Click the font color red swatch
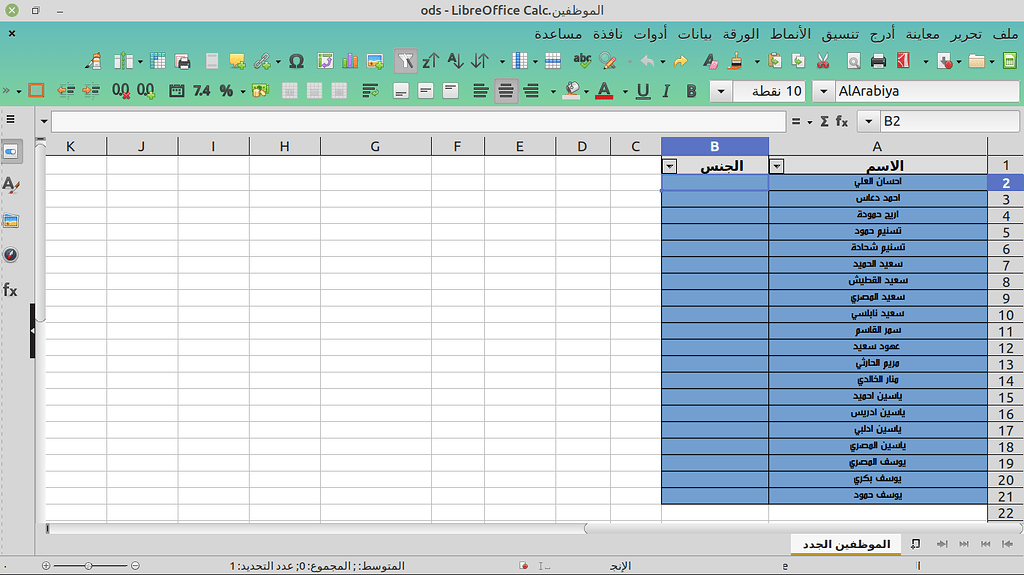 tap(603, 91)
